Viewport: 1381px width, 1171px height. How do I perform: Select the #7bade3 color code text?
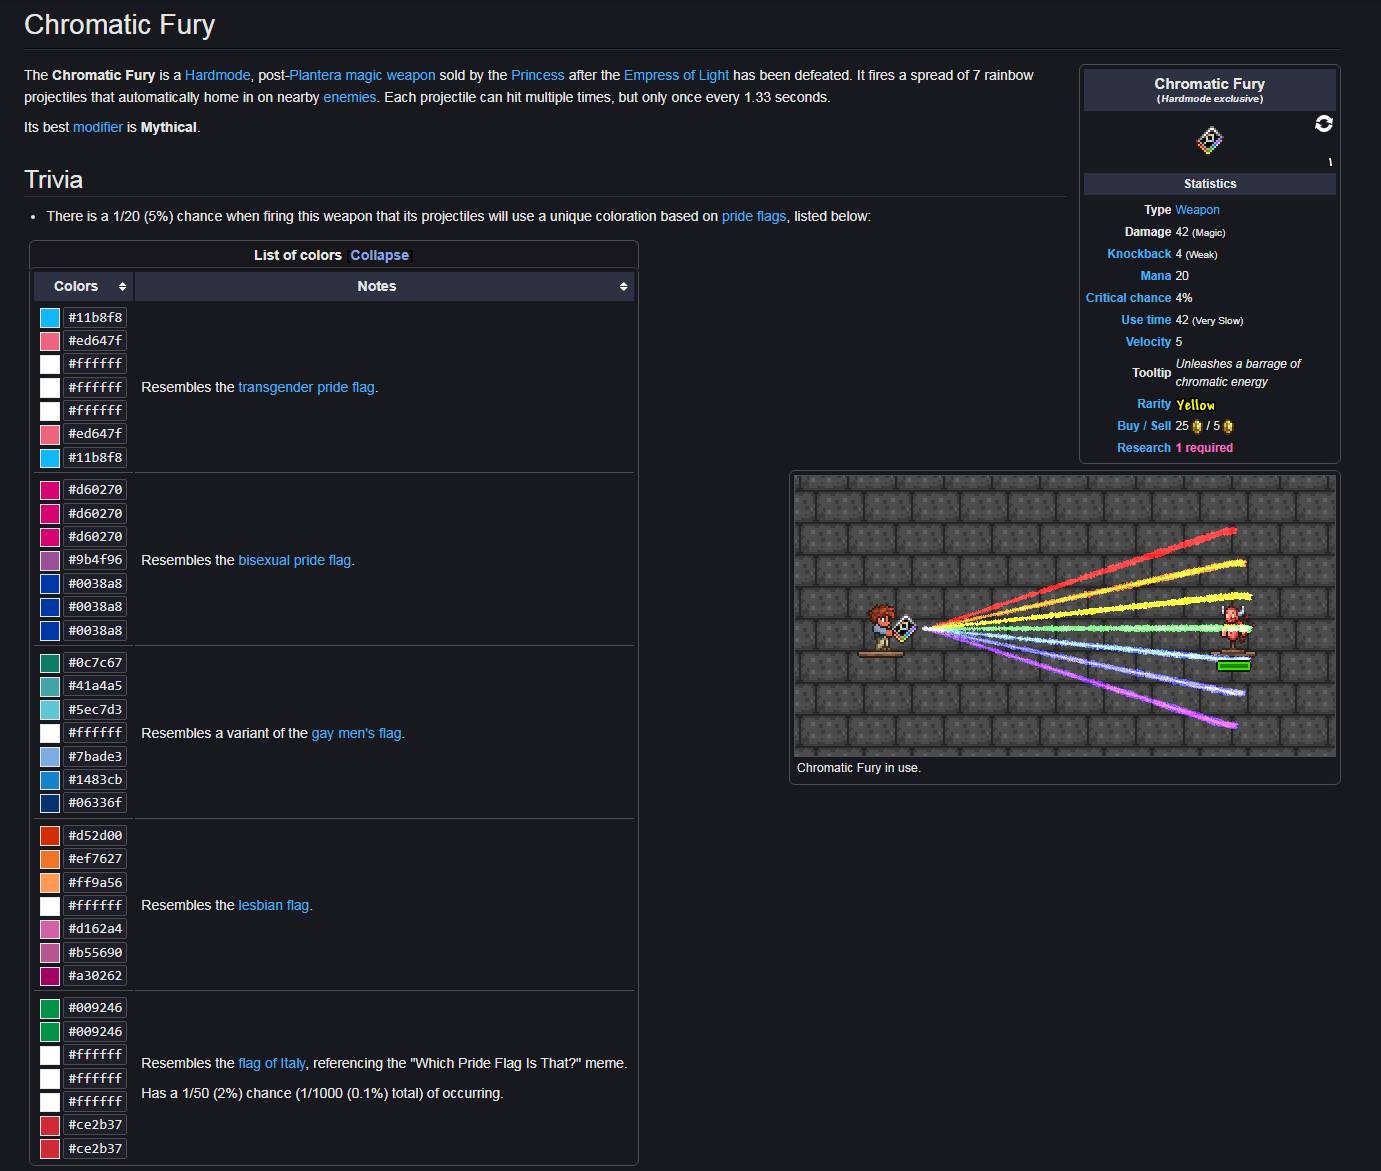(x=95, y=757)
